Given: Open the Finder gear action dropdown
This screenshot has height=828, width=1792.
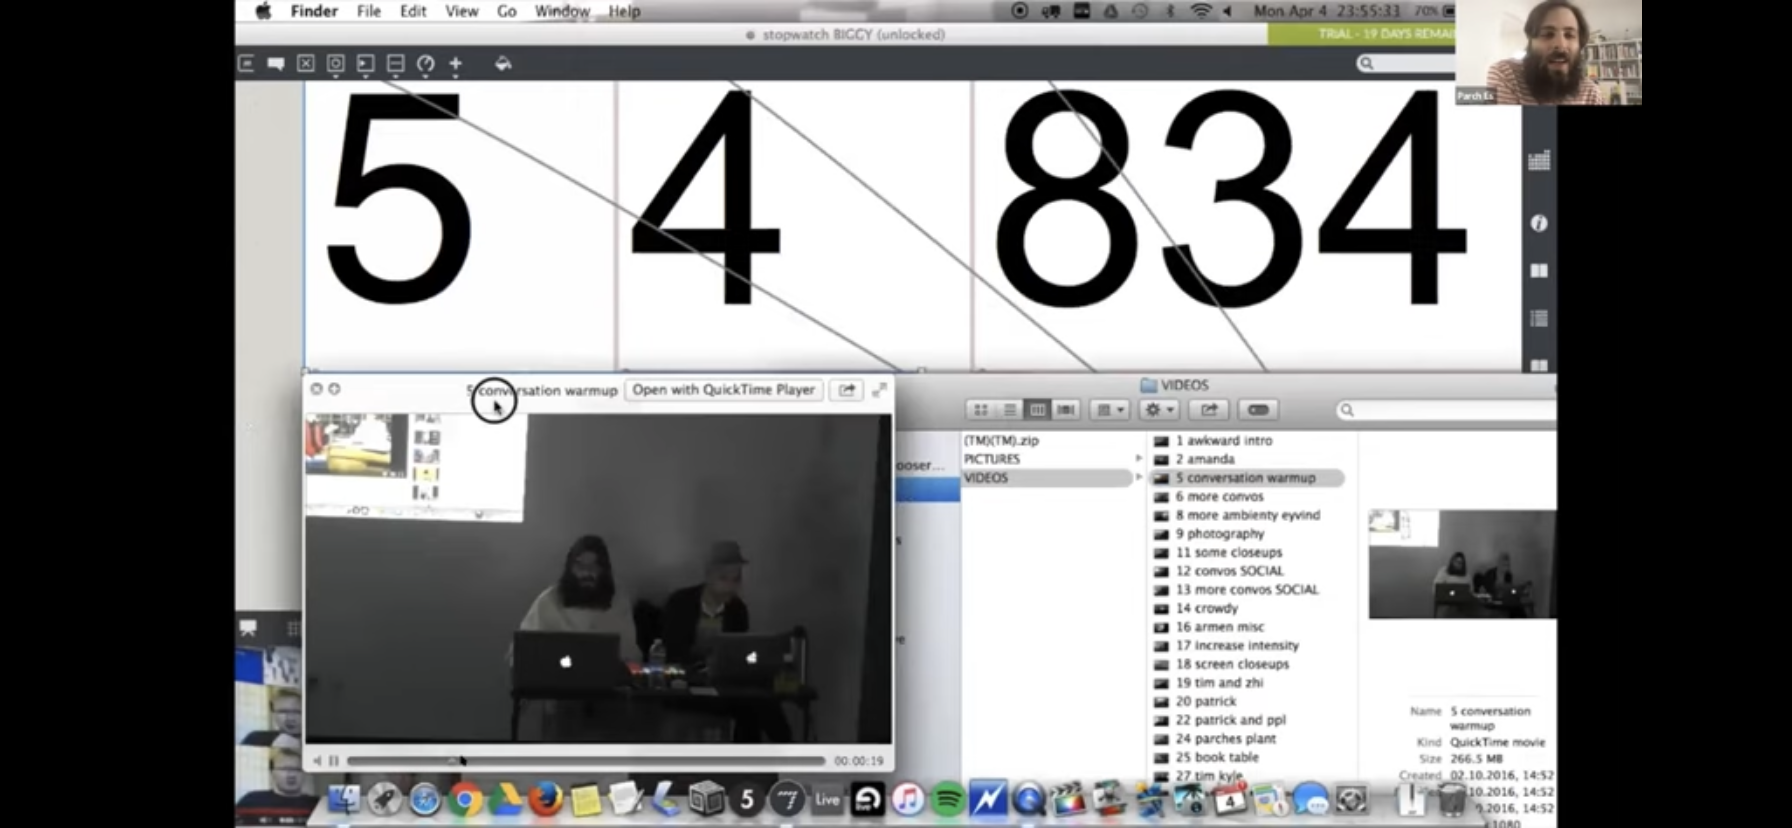Looking at the screenshot, I should click(x=1158, y=410).
